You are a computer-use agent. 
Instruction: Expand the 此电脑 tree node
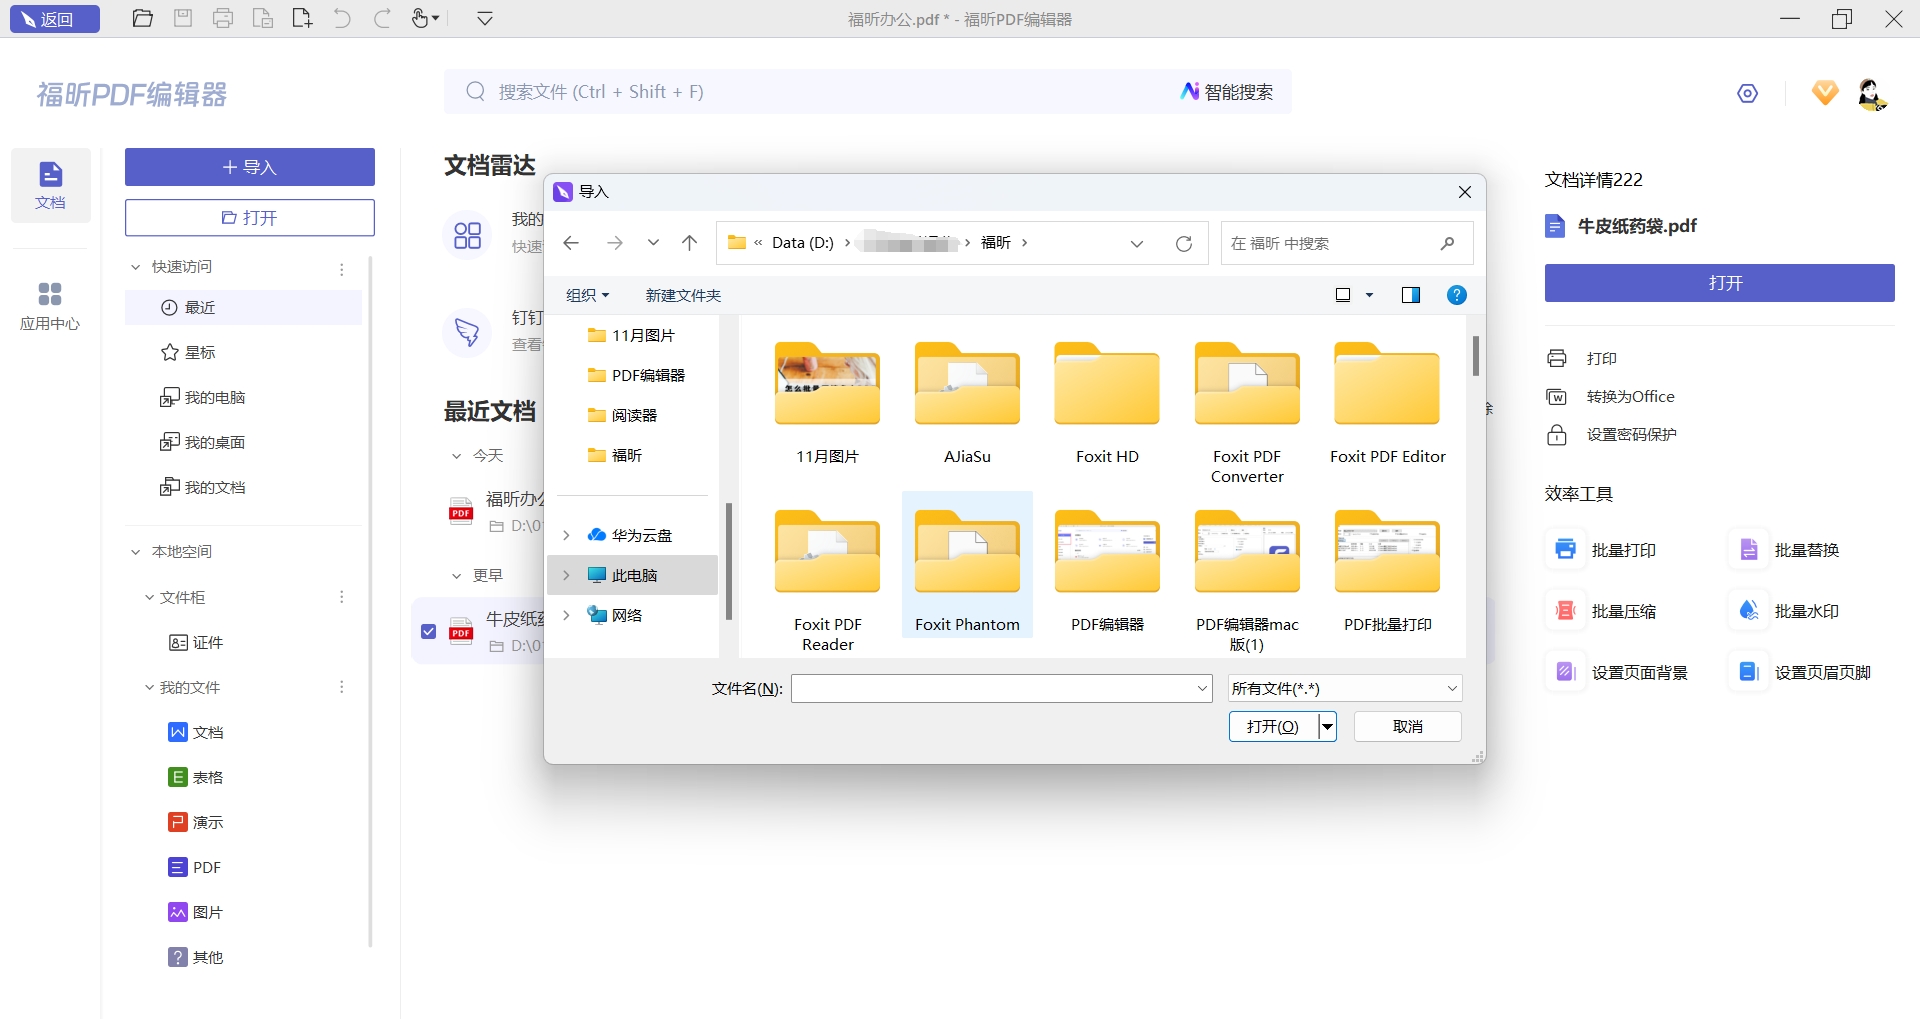pyautogui.click(x=566, y=575)
